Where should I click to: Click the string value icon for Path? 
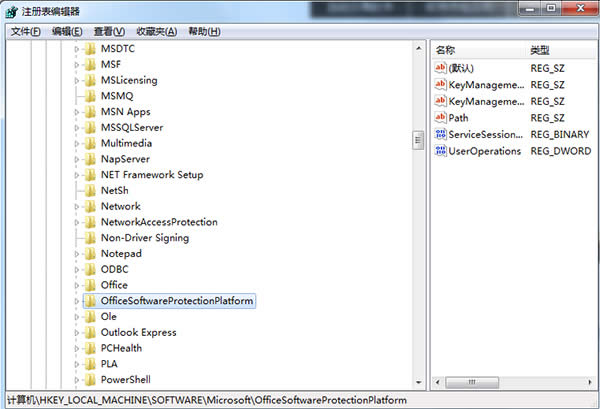(x=441, y=118)
